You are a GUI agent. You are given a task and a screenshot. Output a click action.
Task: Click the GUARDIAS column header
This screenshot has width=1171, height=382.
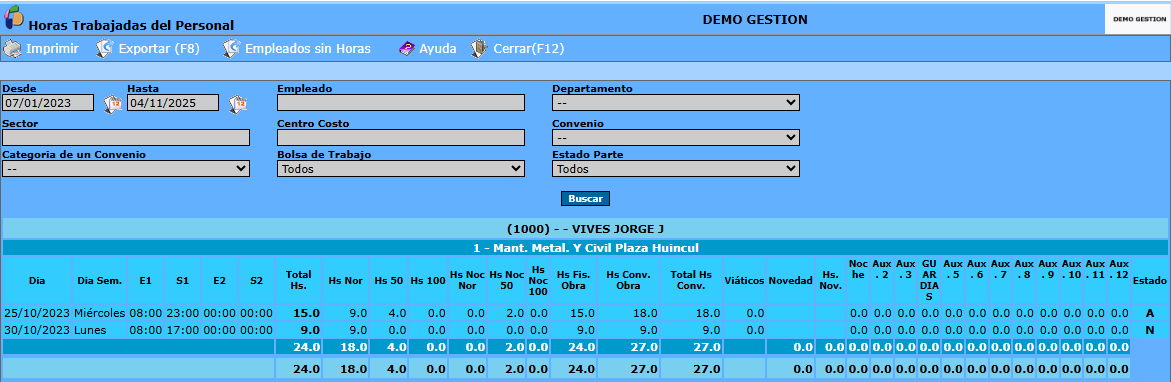tap(928, 281)
